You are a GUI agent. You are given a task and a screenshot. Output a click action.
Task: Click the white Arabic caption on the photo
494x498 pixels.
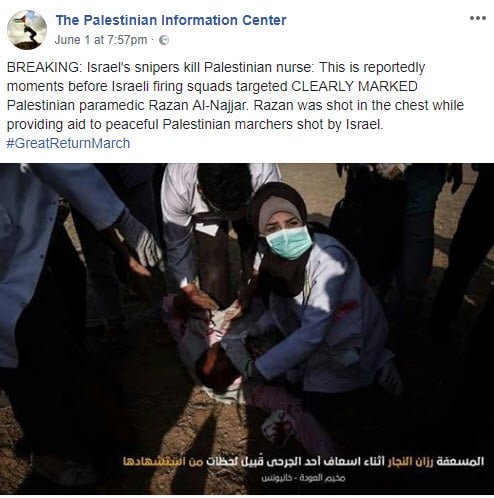[x=303, y=461]
